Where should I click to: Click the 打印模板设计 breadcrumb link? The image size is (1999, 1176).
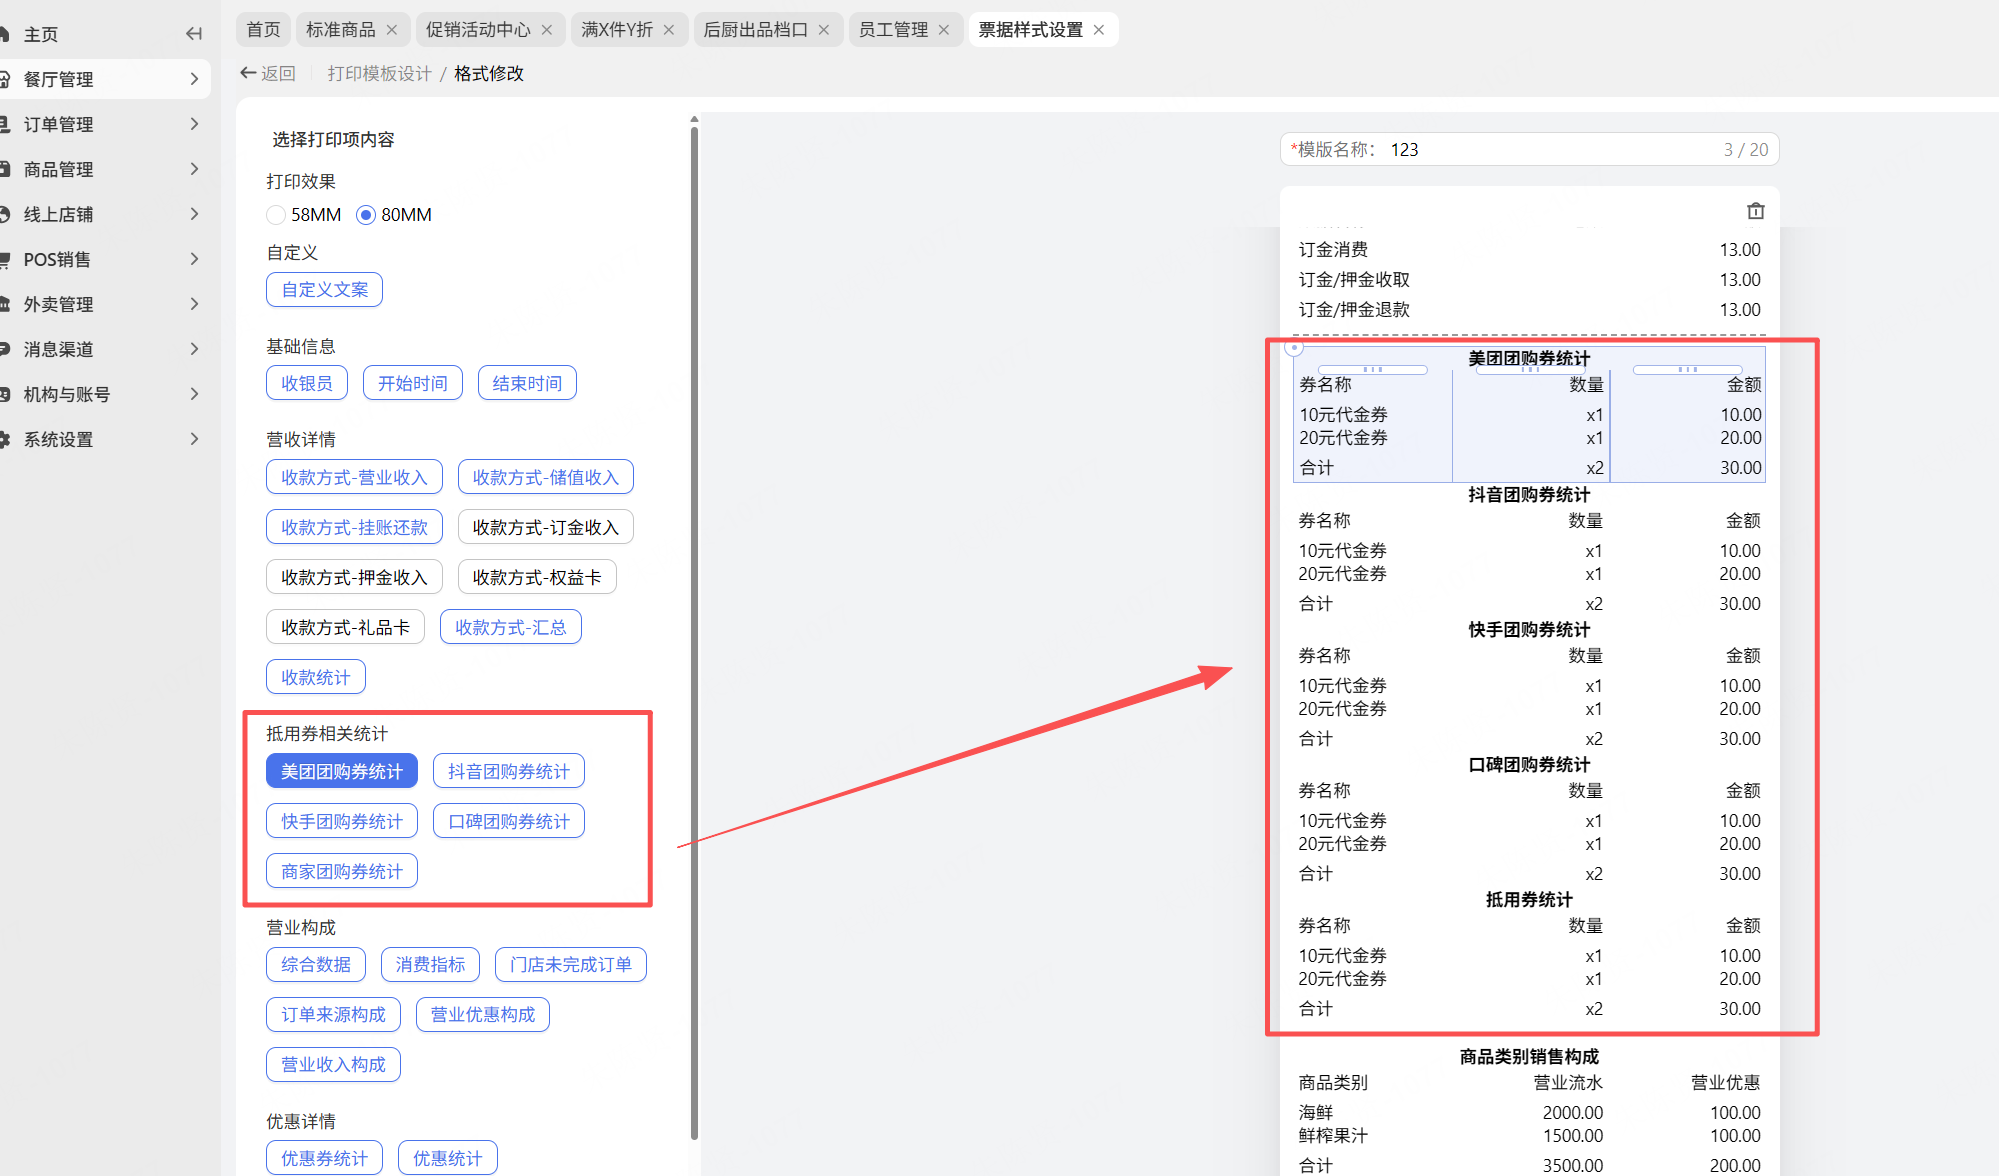tap(379, 73)
